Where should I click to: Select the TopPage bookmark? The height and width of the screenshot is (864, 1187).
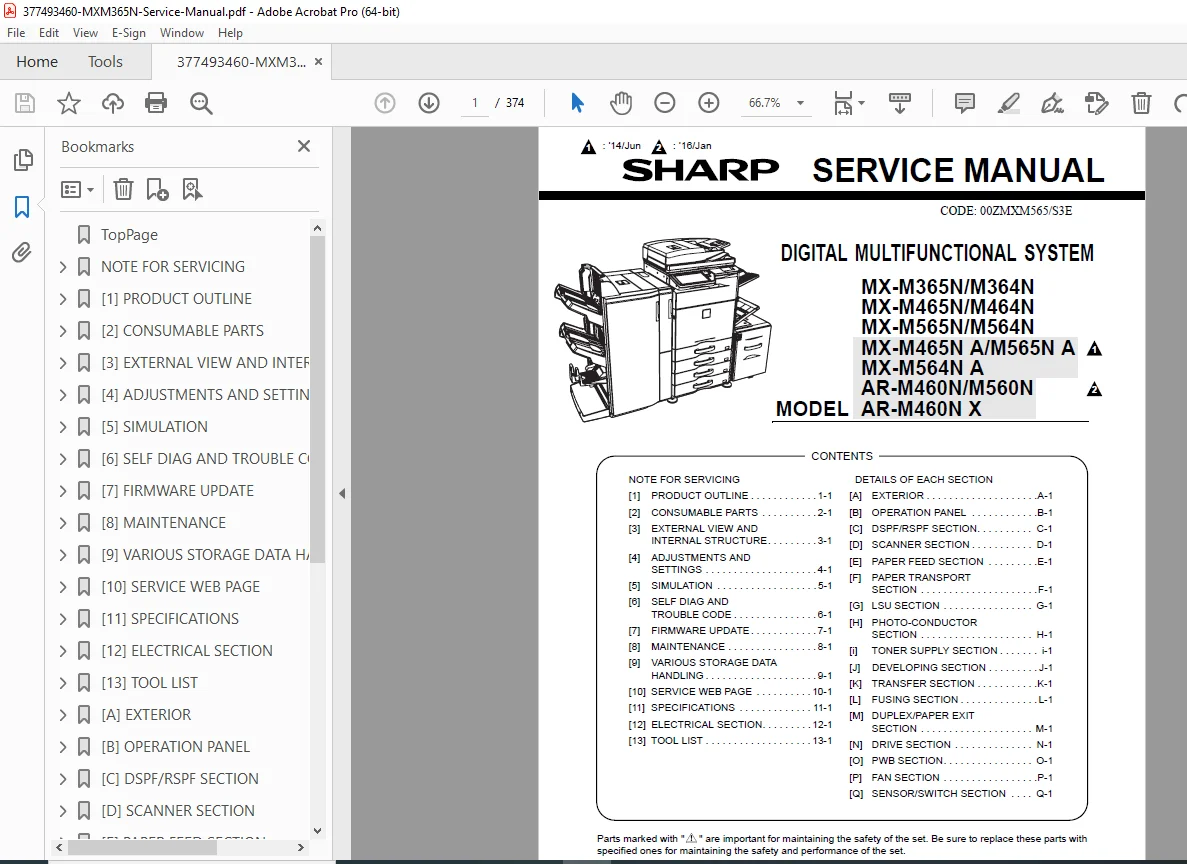click(x=129, y=235)
